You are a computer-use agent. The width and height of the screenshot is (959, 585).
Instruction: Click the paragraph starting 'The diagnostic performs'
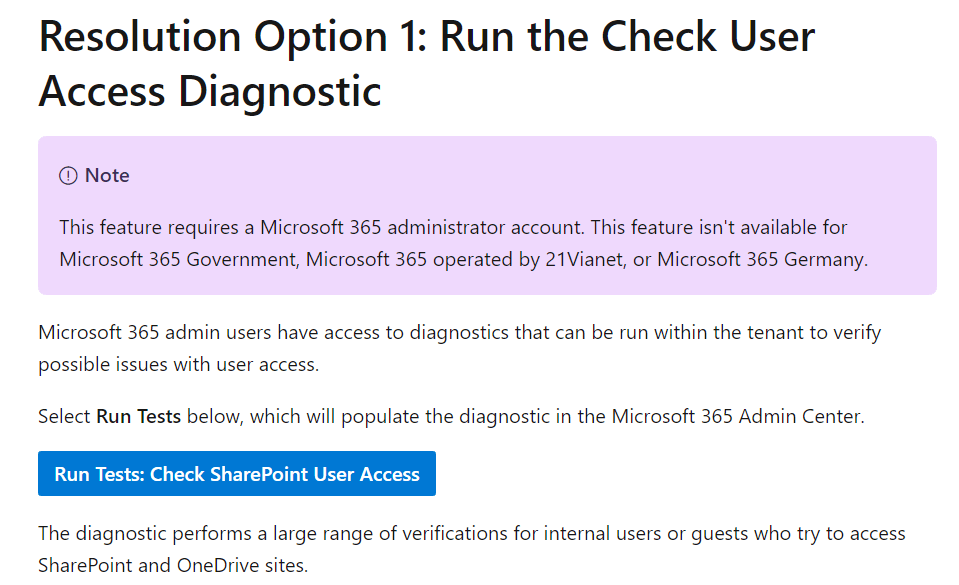pos(472,549)
